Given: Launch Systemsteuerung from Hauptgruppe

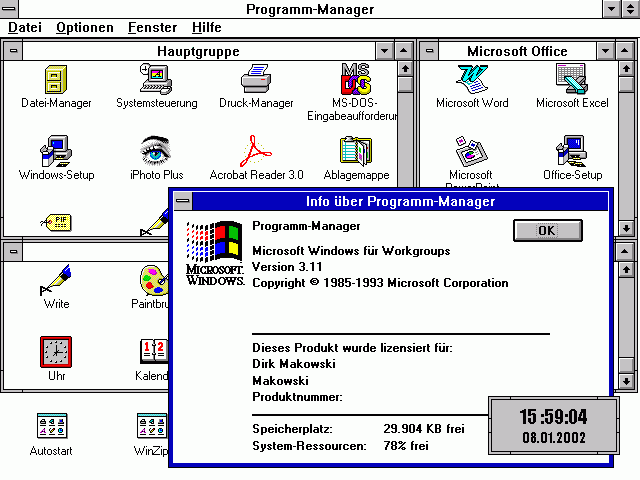Looking at the screenshot, I should pyautogui.click(x=156, y=80).
